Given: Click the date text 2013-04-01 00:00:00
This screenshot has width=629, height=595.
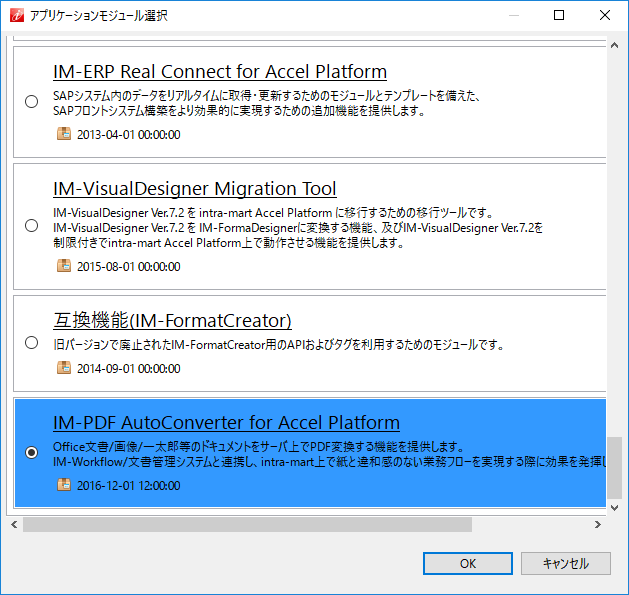Looking at the screenshot, I should [x=128, y=134].
